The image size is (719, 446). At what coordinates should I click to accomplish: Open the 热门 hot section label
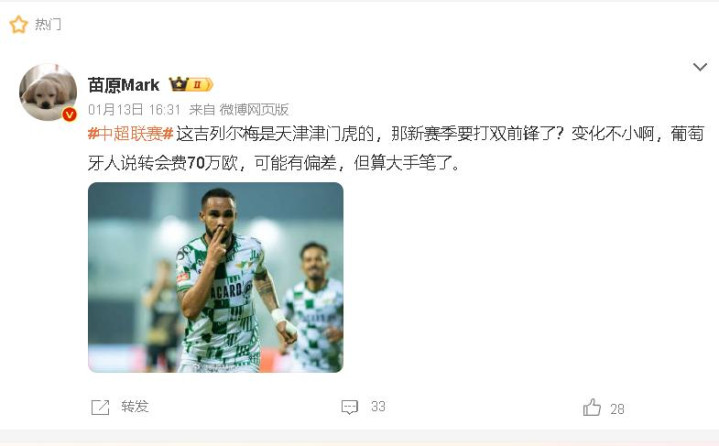click(x=48, y=24)
